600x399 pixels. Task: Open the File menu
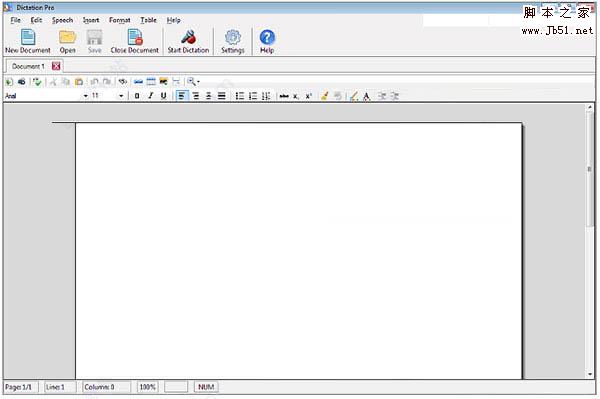click(x=15, y=20)
